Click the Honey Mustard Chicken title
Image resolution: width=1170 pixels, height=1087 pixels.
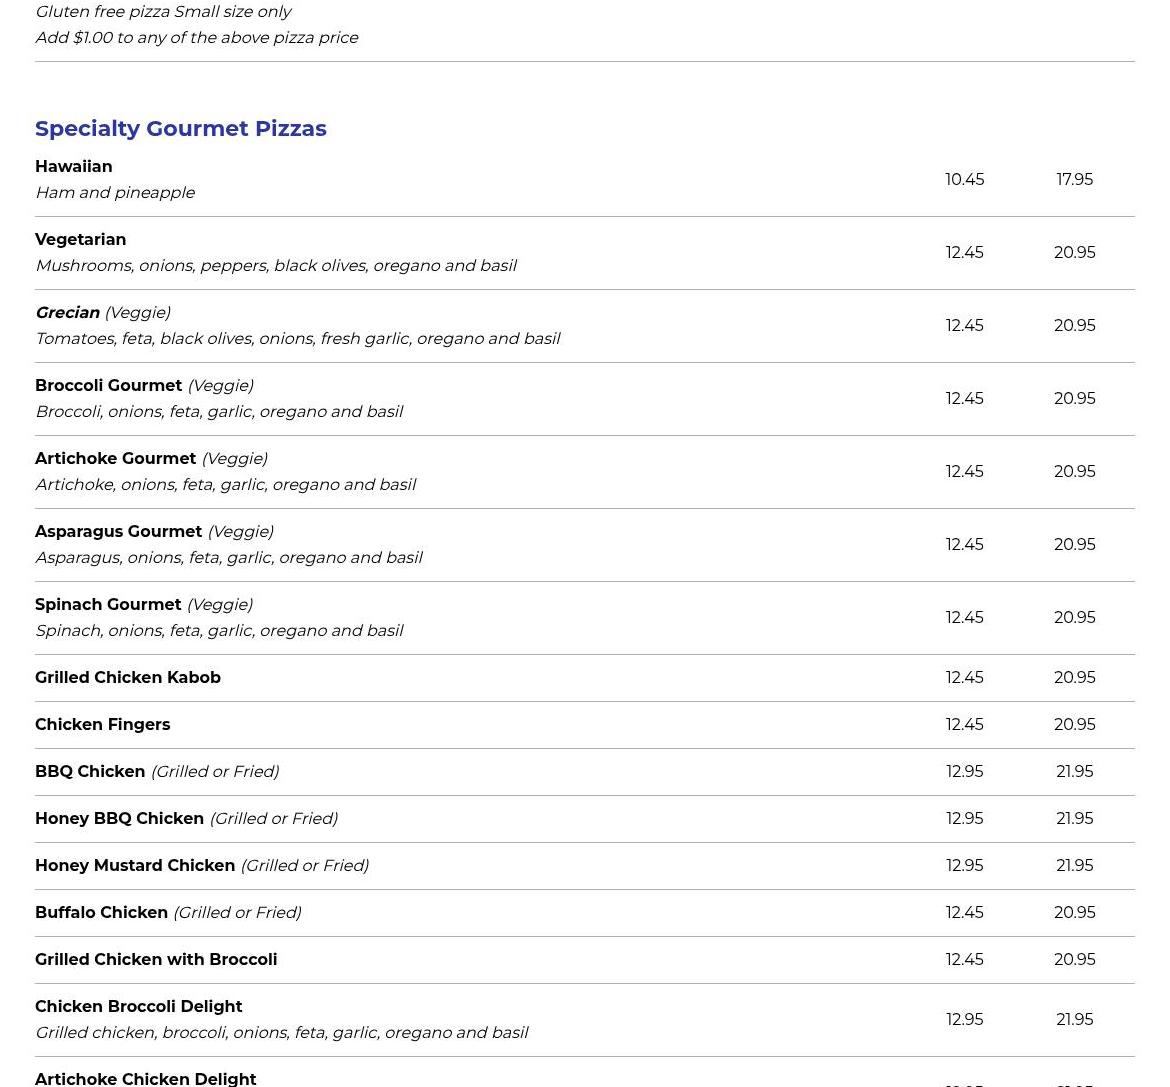click(135, 865)
